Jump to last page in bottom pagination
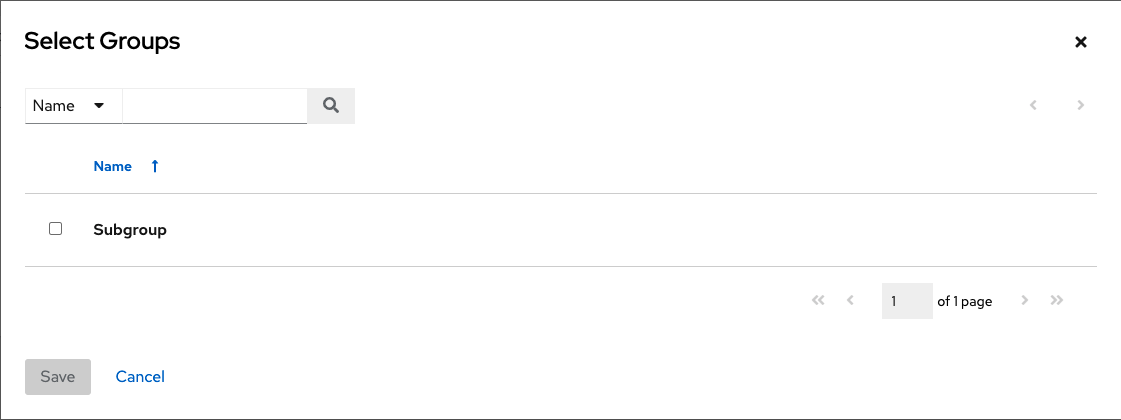This screenshot has height=420, width=1121. 1056,300
